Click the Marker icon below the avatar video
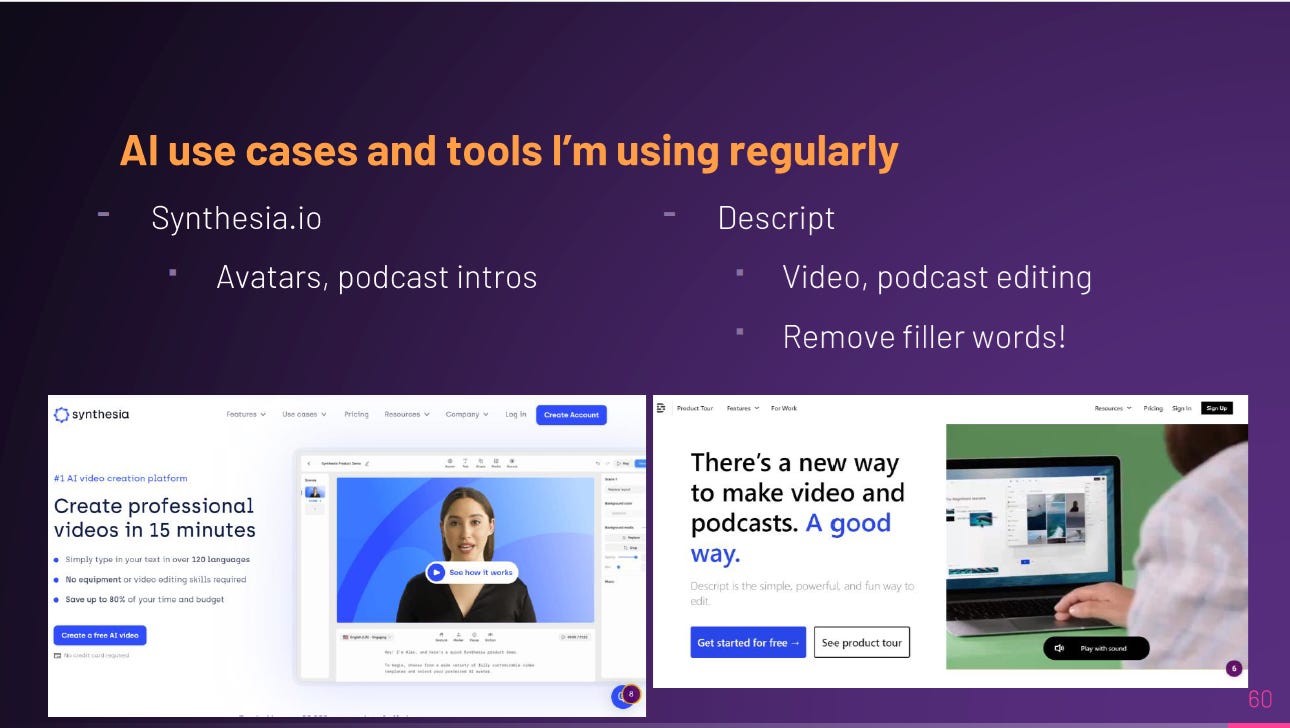Image resolution: width=1290 pixels, height=728 pixels. [x=458, y=636]
